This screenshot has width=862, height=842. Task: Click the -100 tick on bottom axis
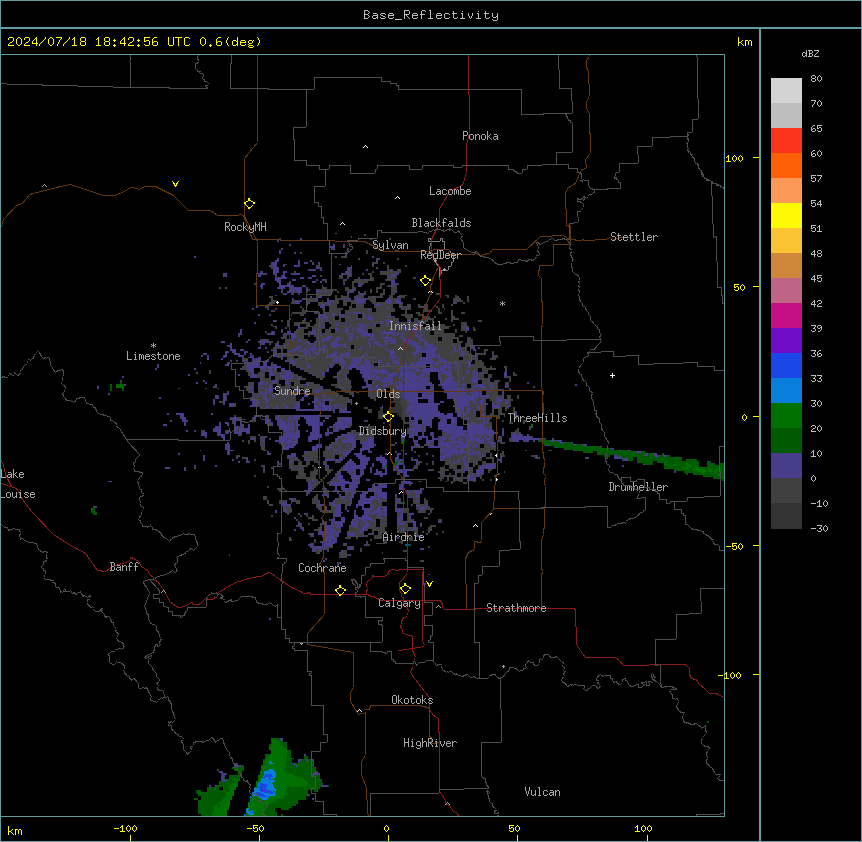[125, 828]
